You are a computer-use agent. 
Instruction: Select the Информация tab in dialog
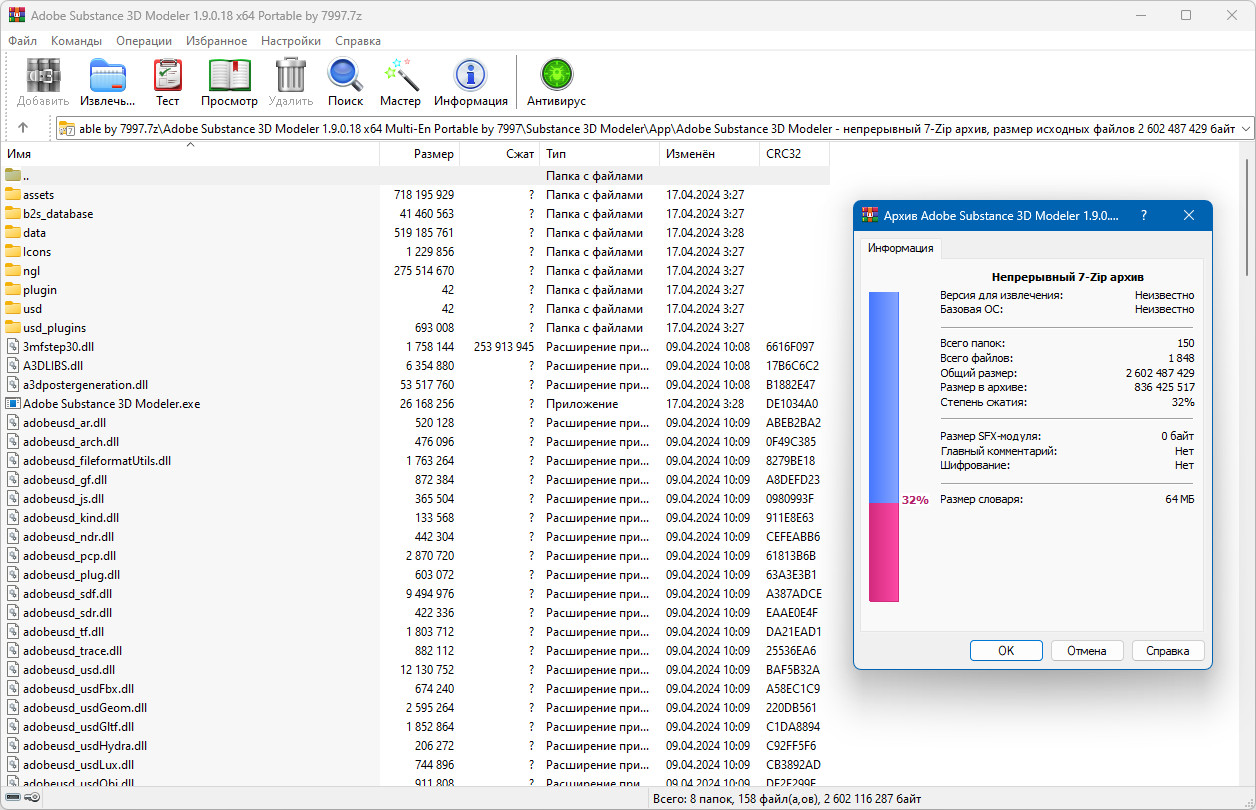click(x=900, y=248)
